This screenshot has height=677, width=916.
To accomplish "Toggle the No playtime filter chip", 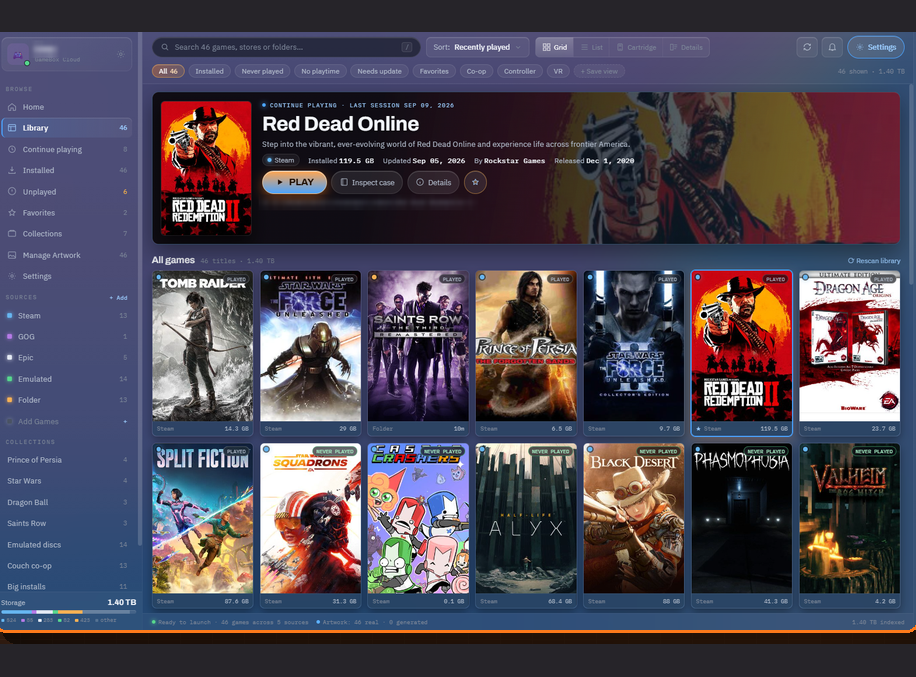I will tap(320, 71).
